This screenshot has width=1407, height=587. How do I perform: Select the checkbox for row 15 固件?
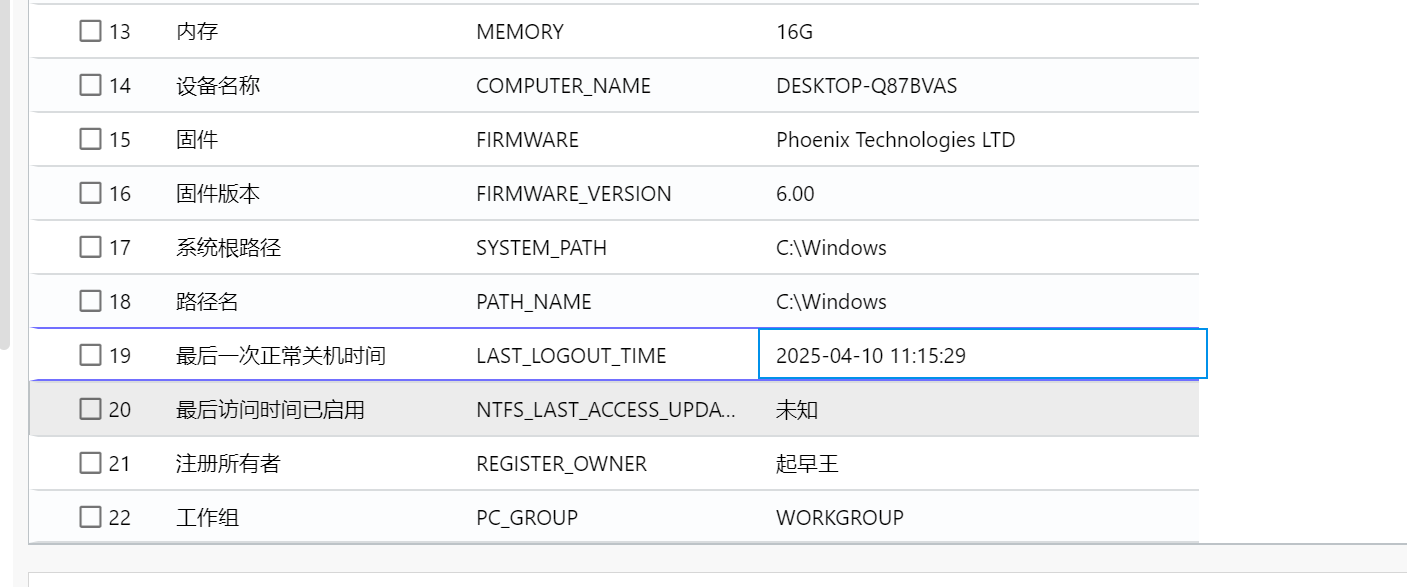(91, 139)
